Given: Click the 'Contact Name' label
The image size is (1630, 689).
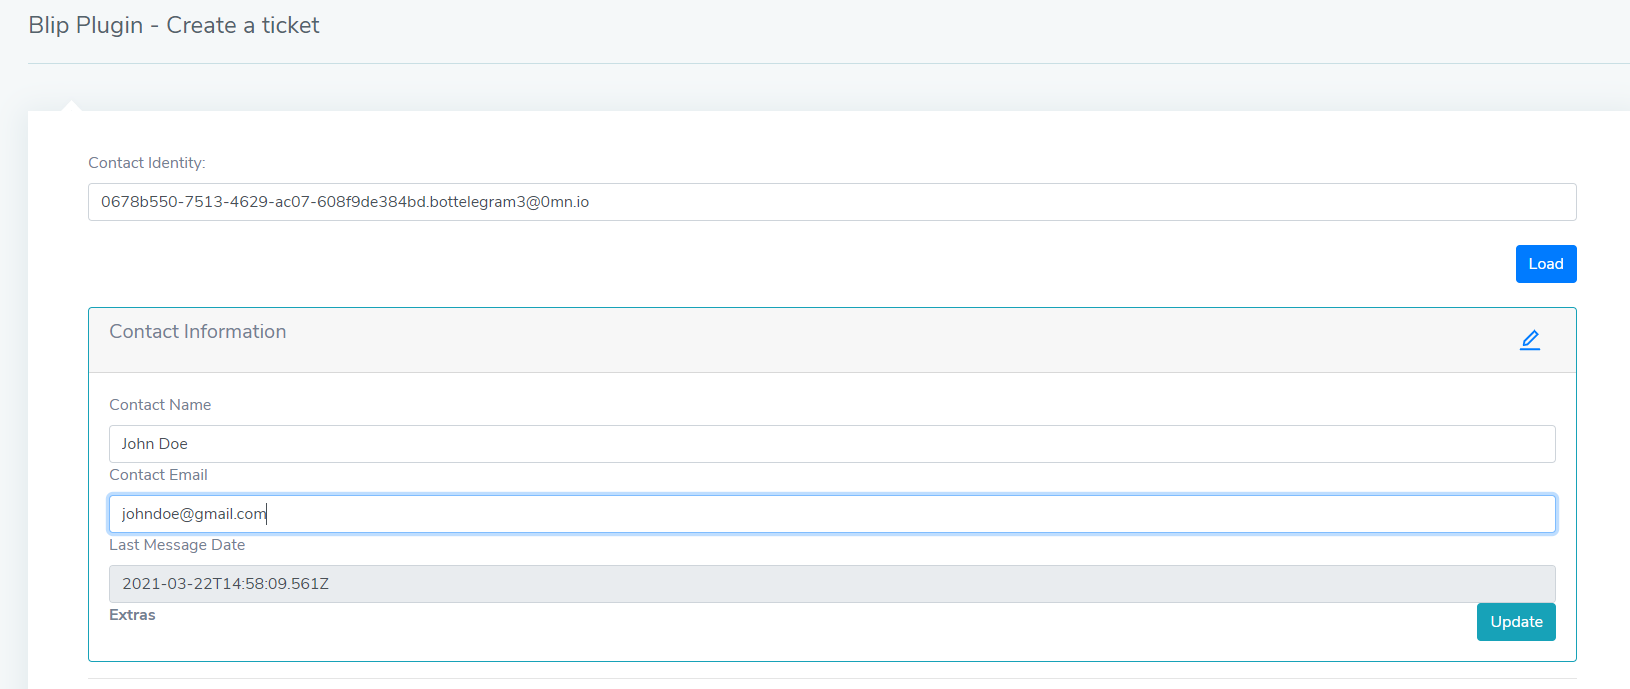Looking at the screenshot, I should tap(160, 405).
